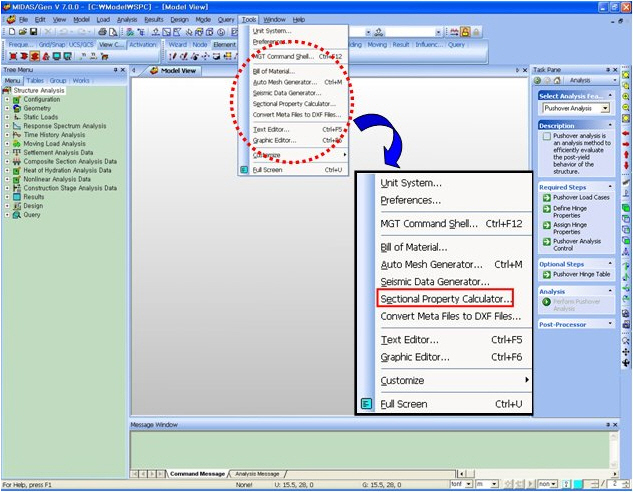Switch to the Tables tab in Tree Menu

[35, 80]
